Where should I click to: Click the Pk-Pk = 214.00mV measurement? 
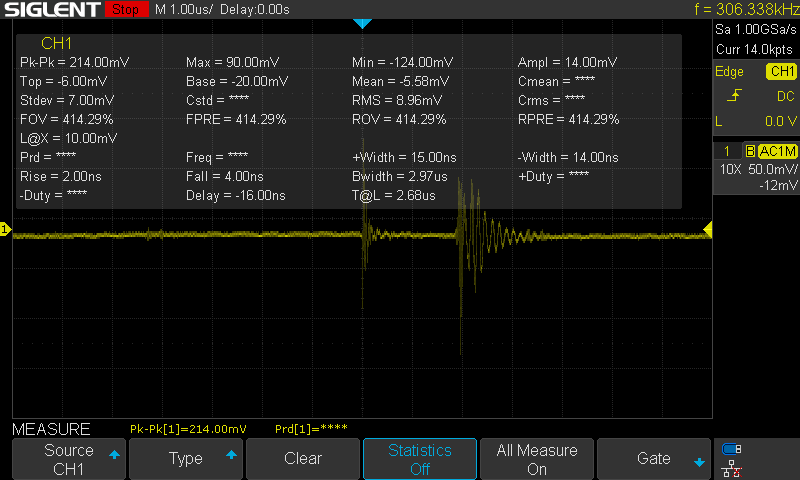(74, 62)
